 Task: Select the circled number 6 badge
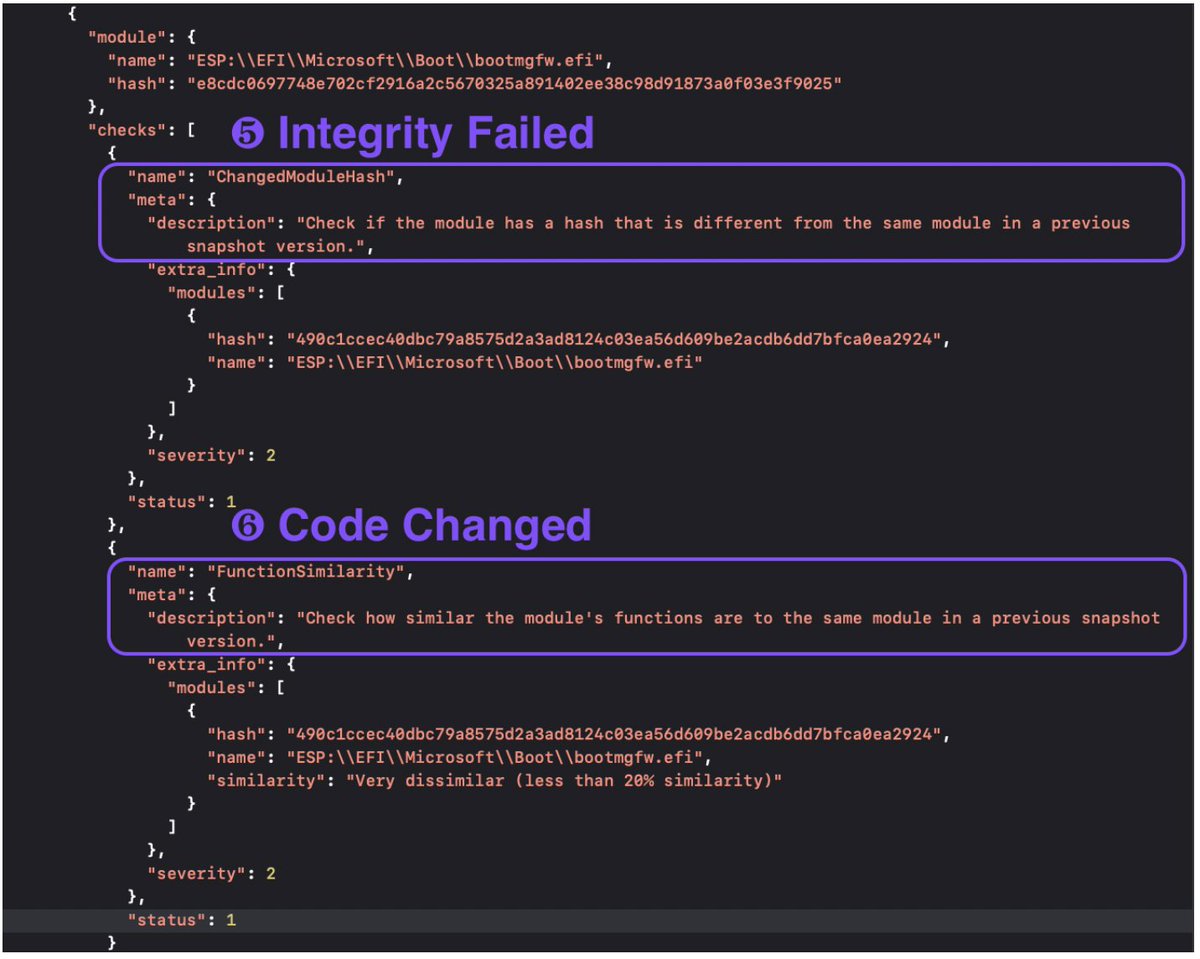[250, 526]
